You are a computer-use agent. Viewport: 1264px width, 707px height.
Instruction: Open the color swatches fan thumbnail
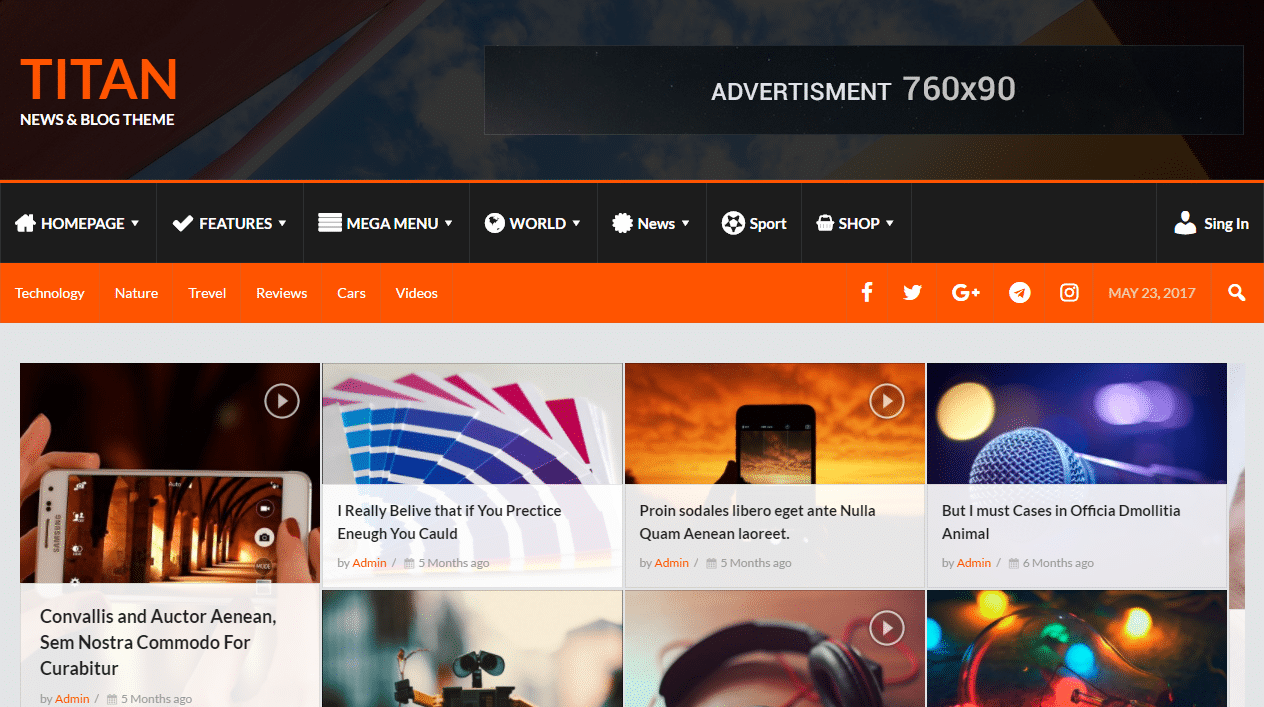pos(472,424)
